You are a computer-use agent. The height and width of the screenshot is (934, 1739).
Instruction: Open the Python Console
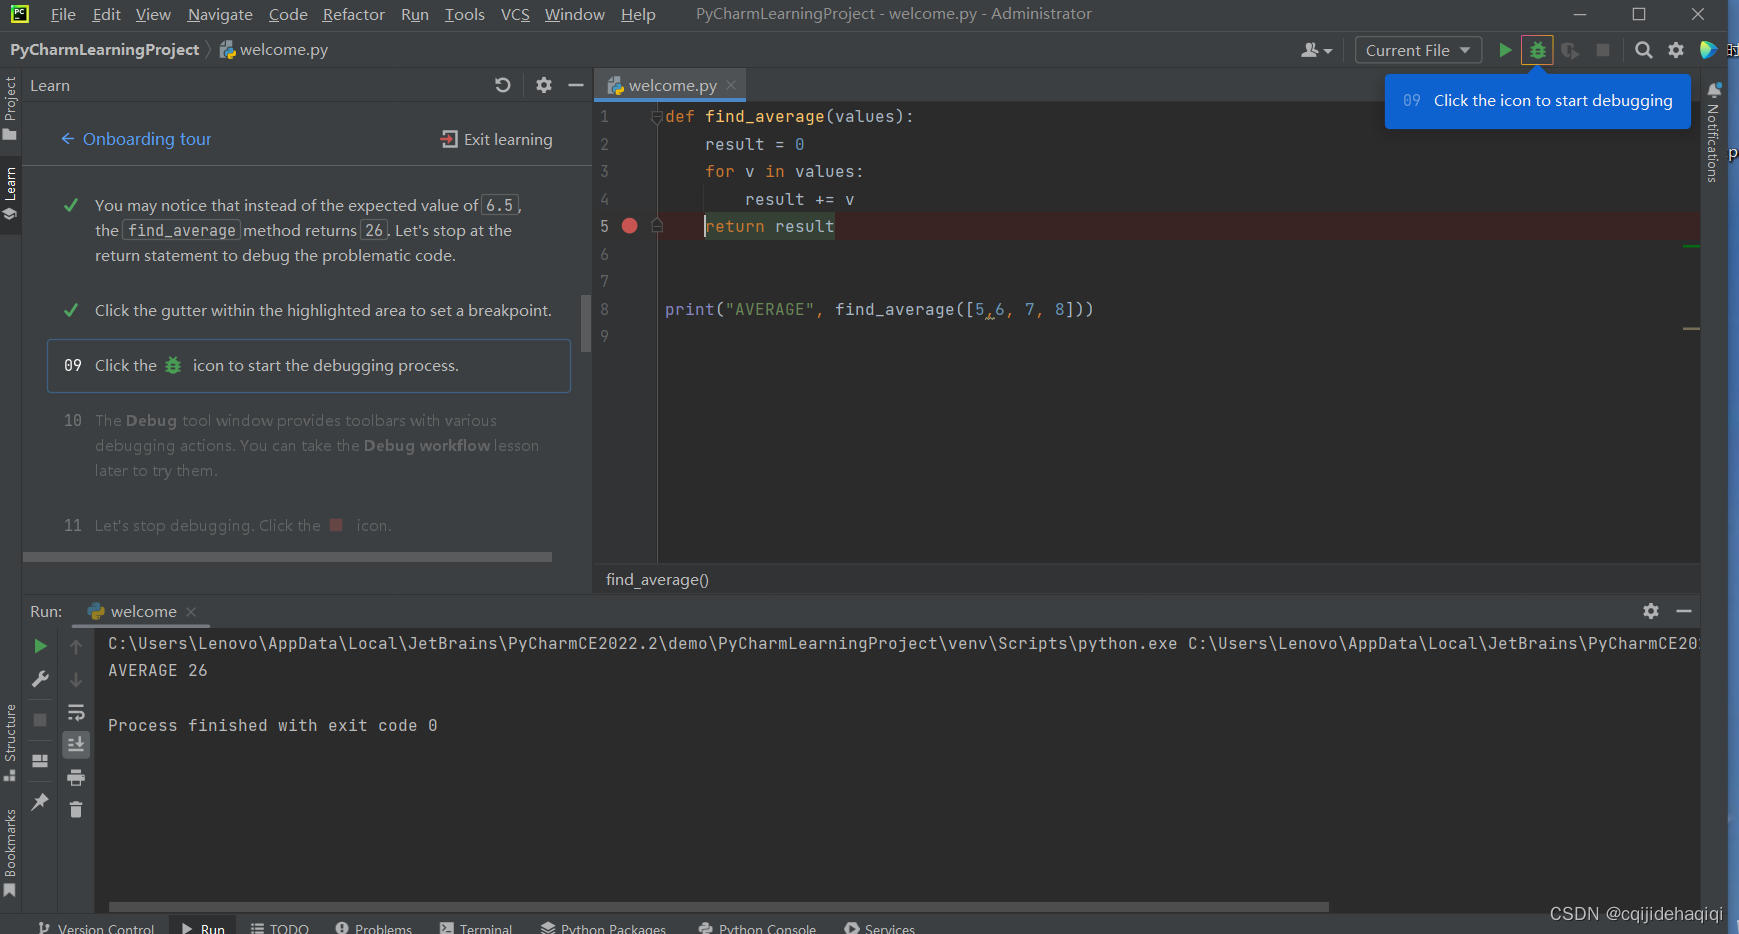(757, 928)
